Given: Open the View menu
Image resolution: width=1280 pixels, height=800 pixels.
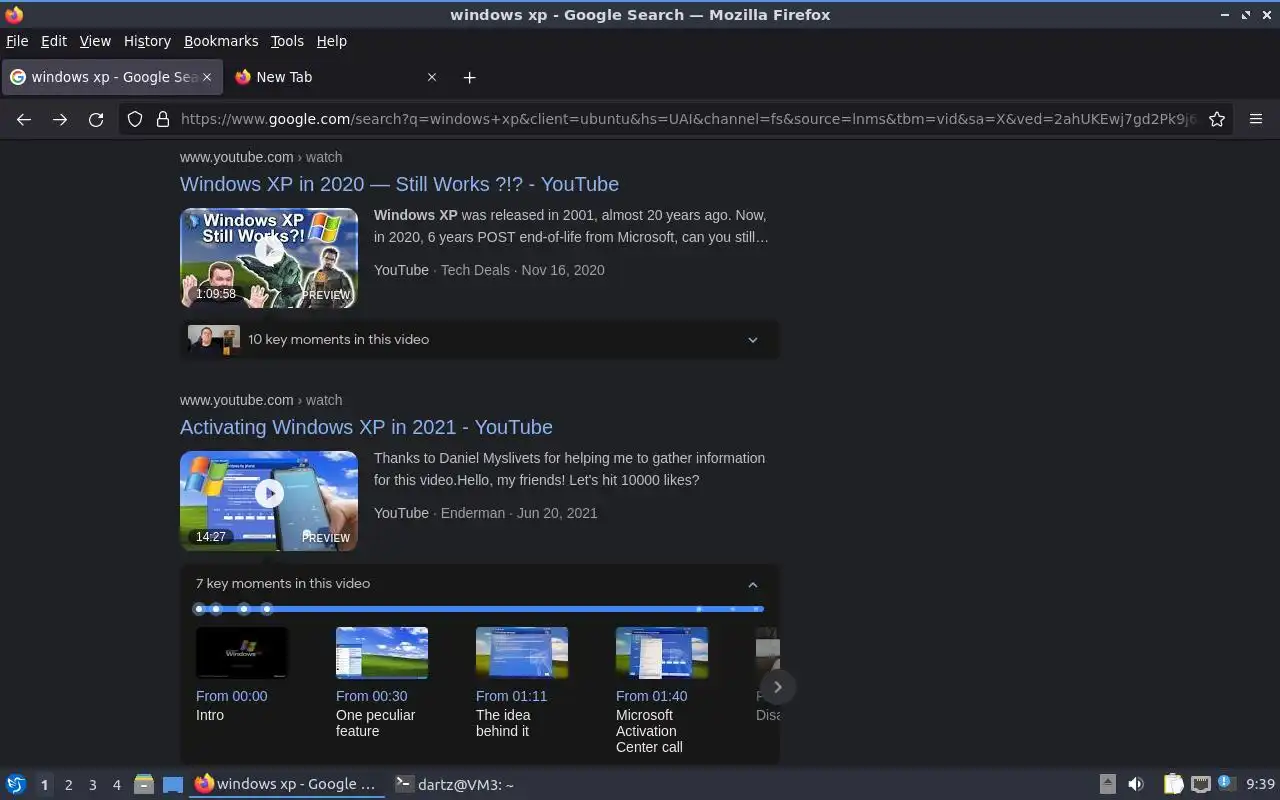Looking at the screenshot, I should (95, 41).
